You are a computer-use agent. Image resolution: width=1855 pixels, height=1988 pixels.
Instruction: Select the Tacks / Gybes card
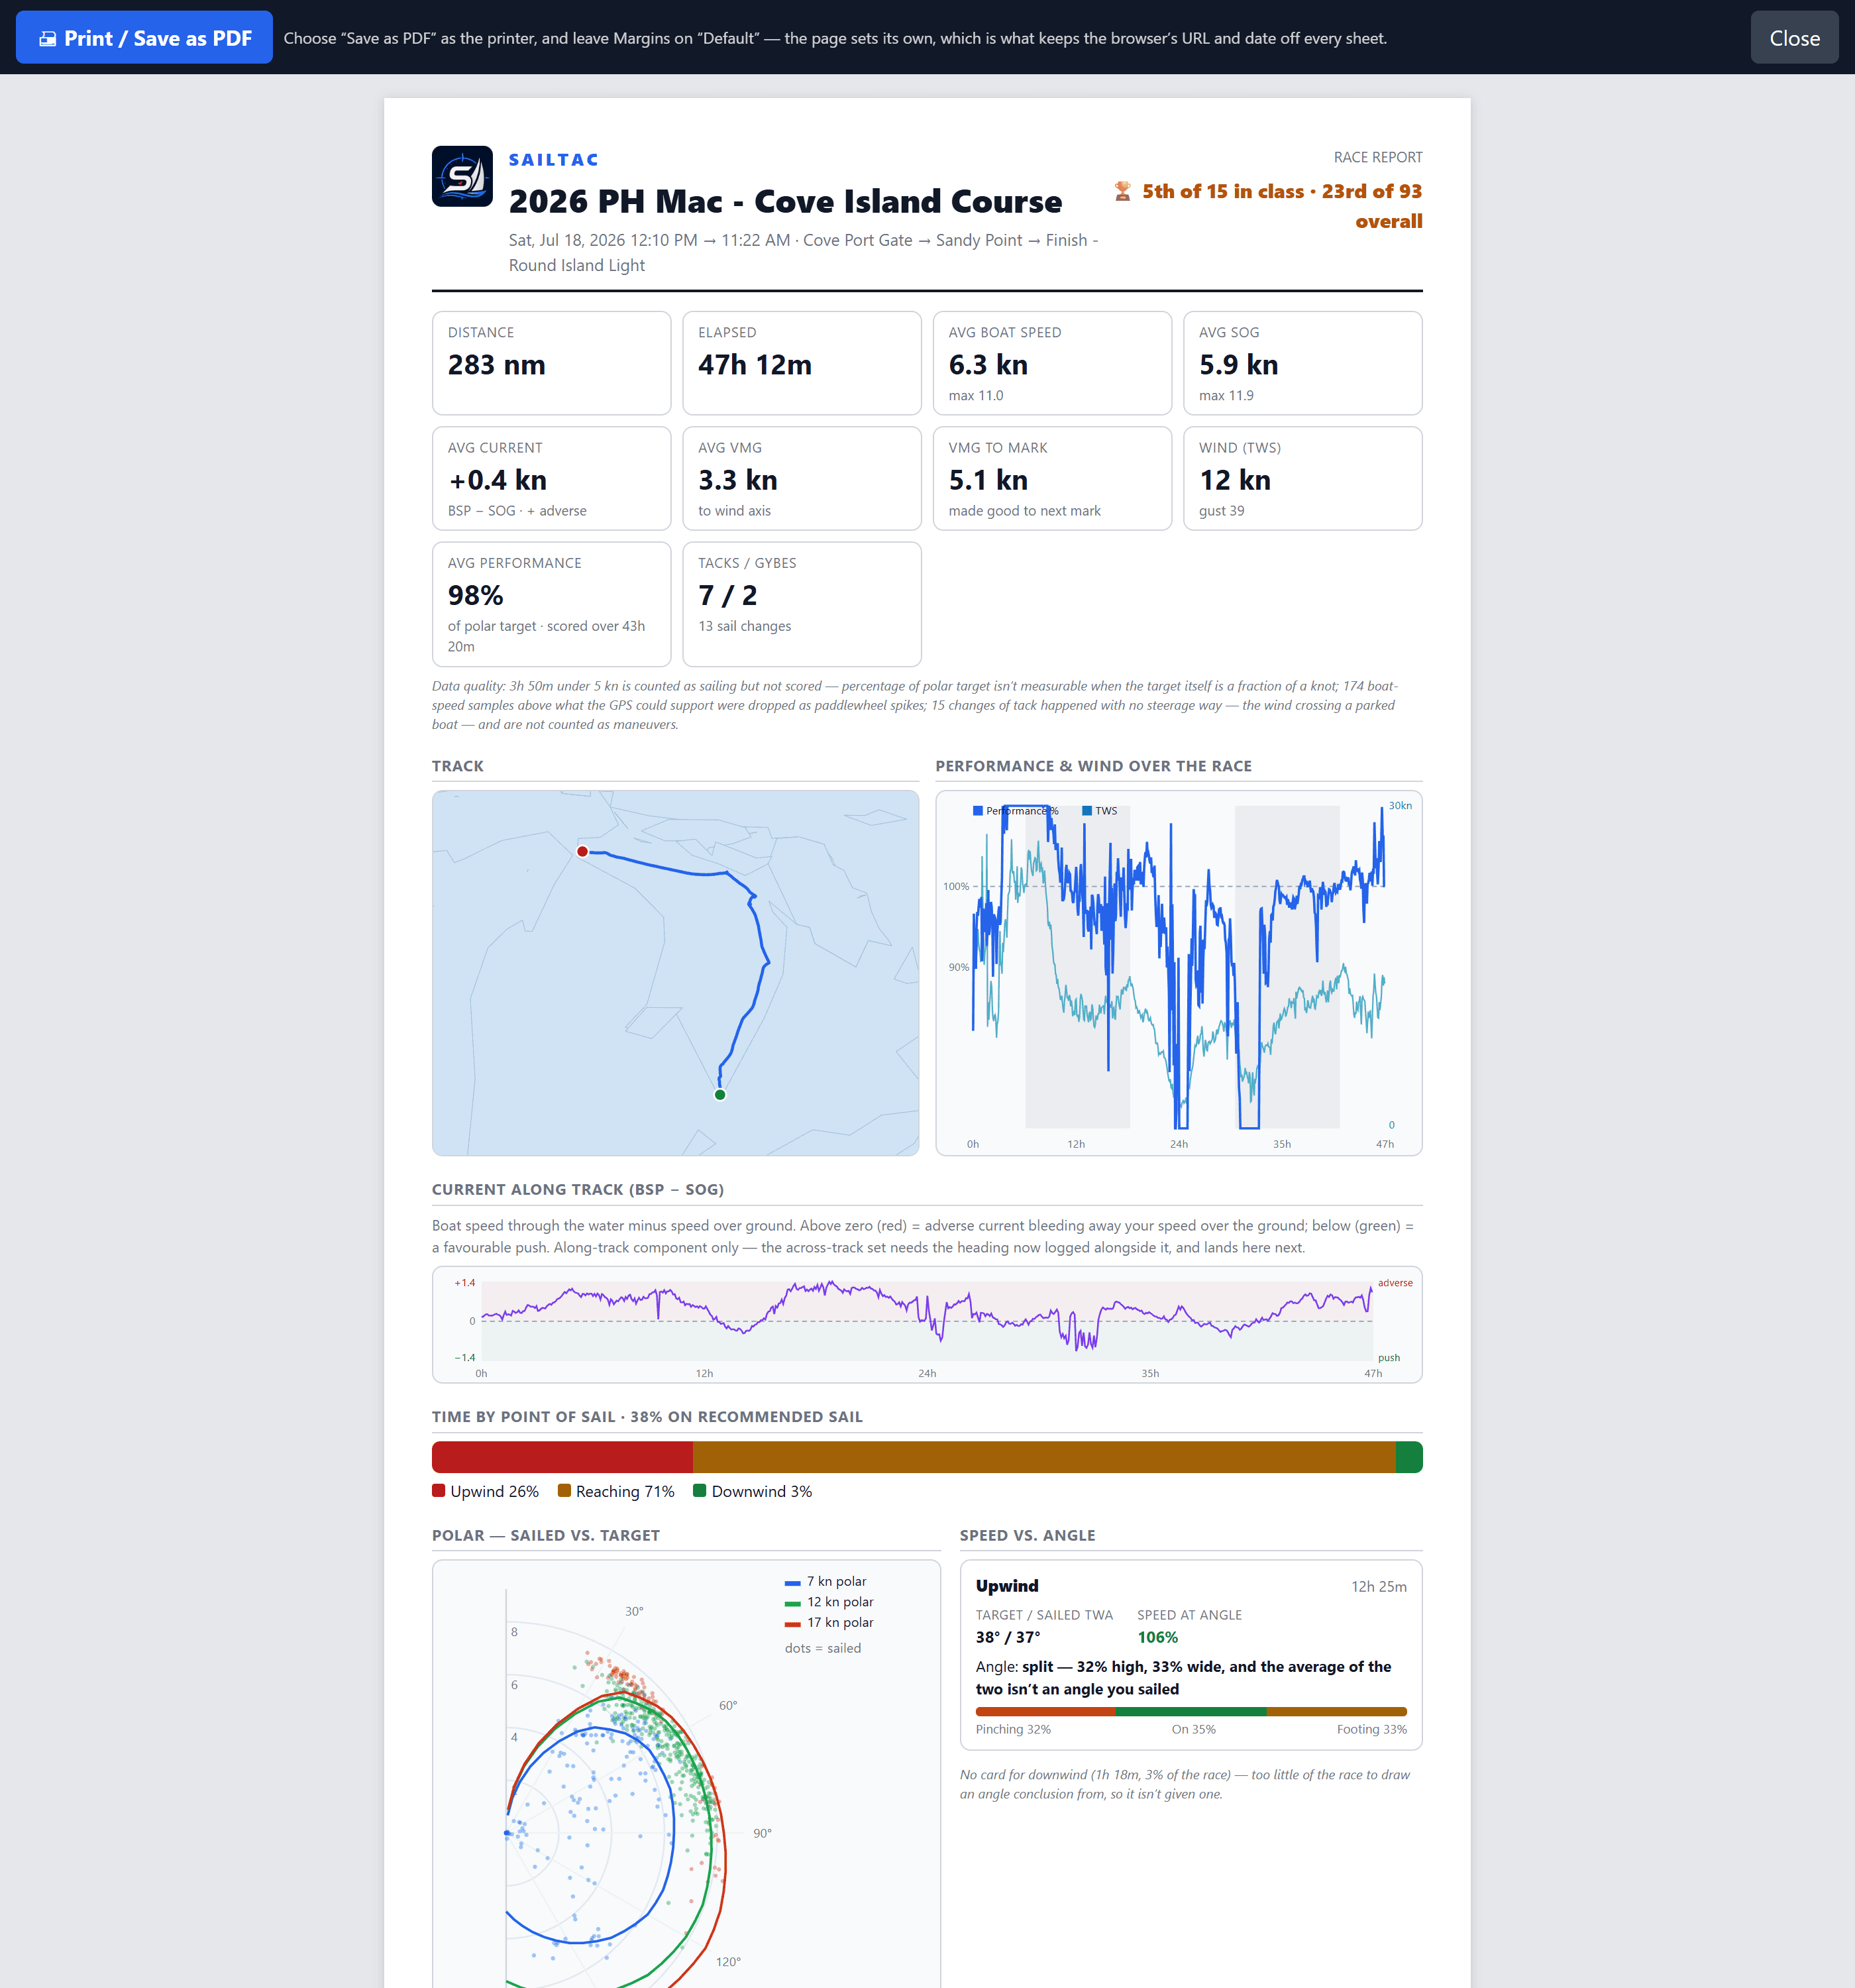click(x=802, y=604)
